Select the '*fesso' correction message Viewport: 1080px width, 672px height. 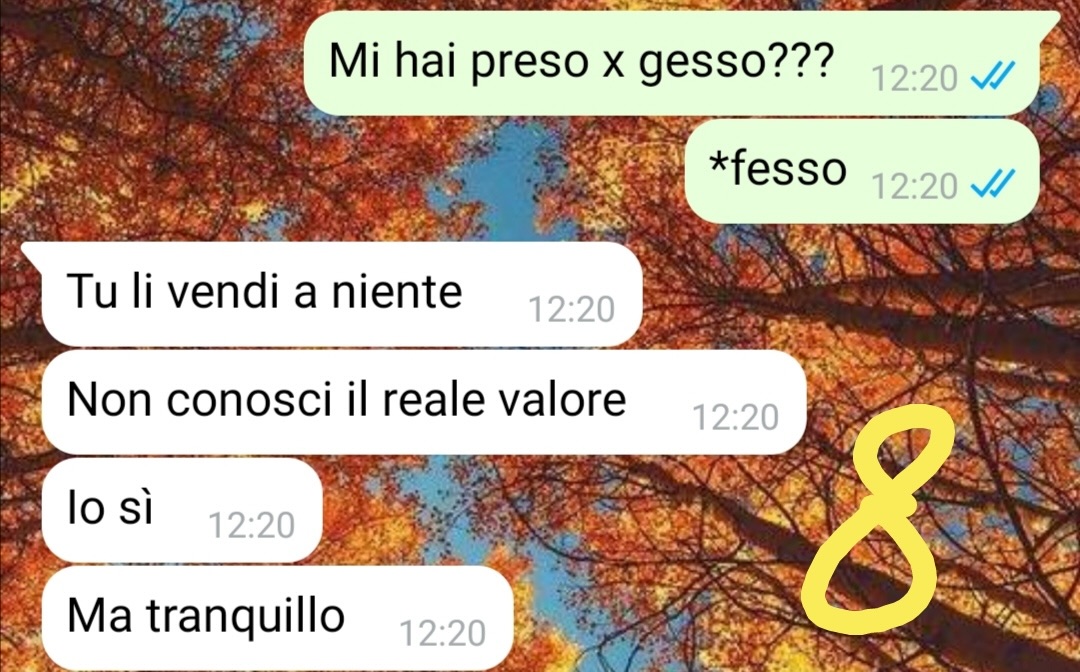(x=862, y=171)
